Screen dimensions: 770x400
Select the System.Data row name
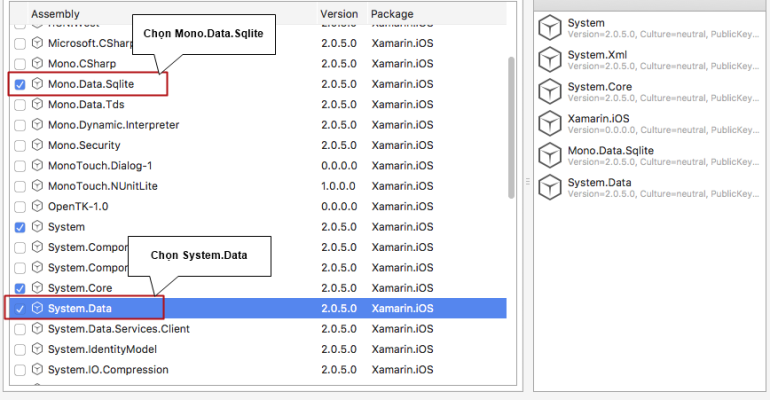[x=80, y=308]
